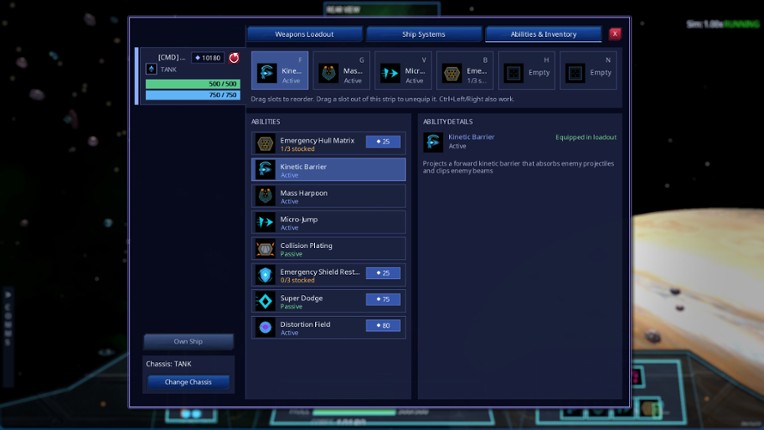Click the Empty slot H
764x430 pixels.
point(526,71)
